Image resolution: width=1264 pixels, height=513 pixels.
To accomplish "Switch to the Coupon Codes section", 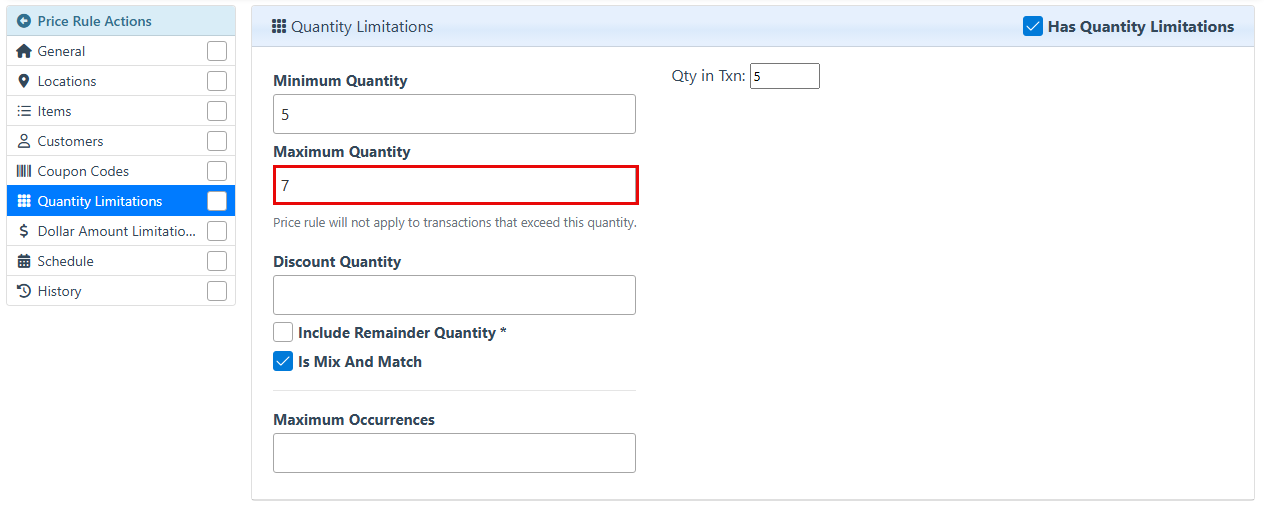I will tap(83, 171).
